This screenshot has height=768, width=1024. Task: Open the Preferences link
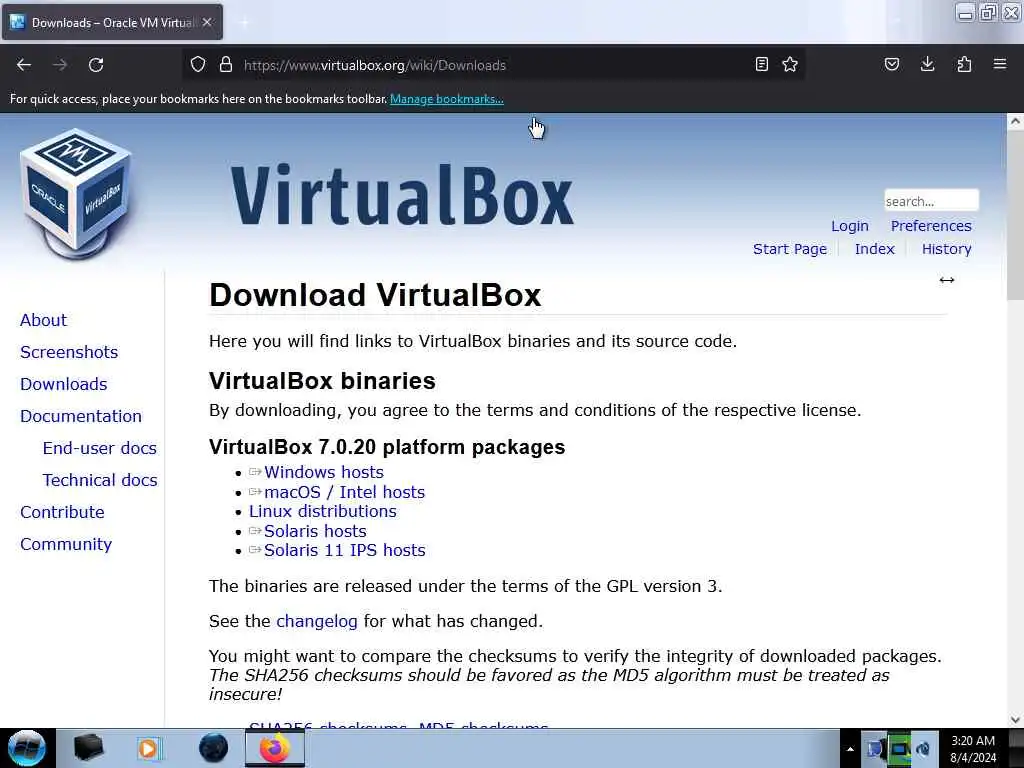931,226
